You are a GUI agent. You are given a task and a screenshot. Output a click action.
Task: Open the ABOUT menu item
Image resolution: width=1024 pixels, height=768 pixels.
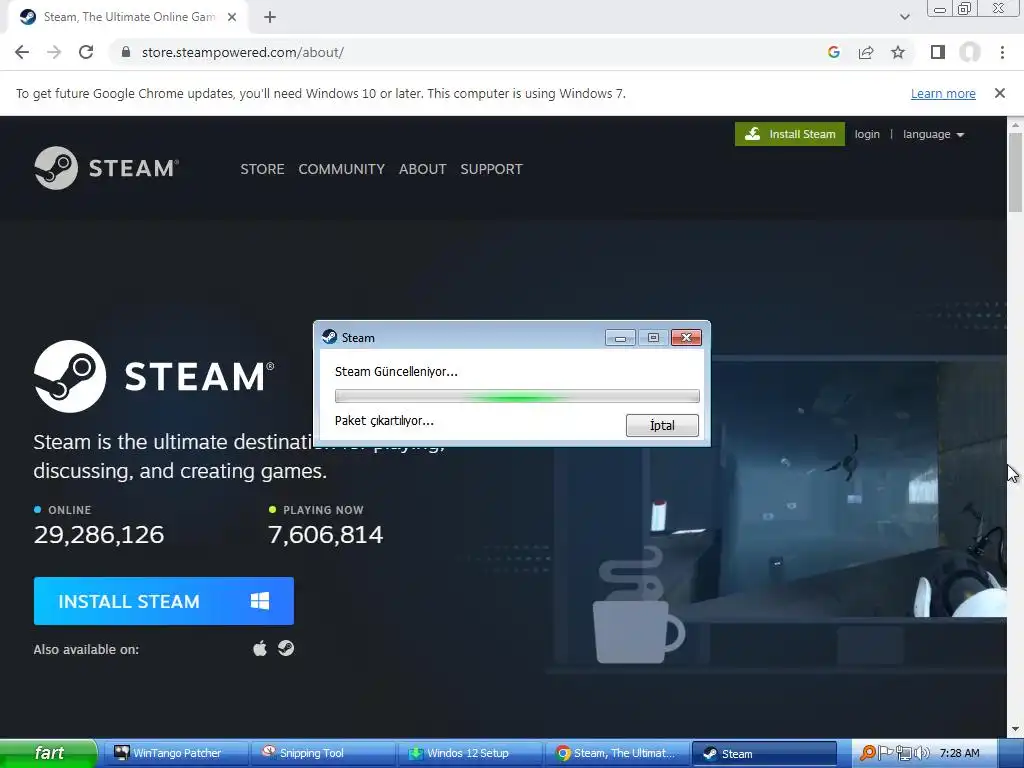(x=423, y=169)
